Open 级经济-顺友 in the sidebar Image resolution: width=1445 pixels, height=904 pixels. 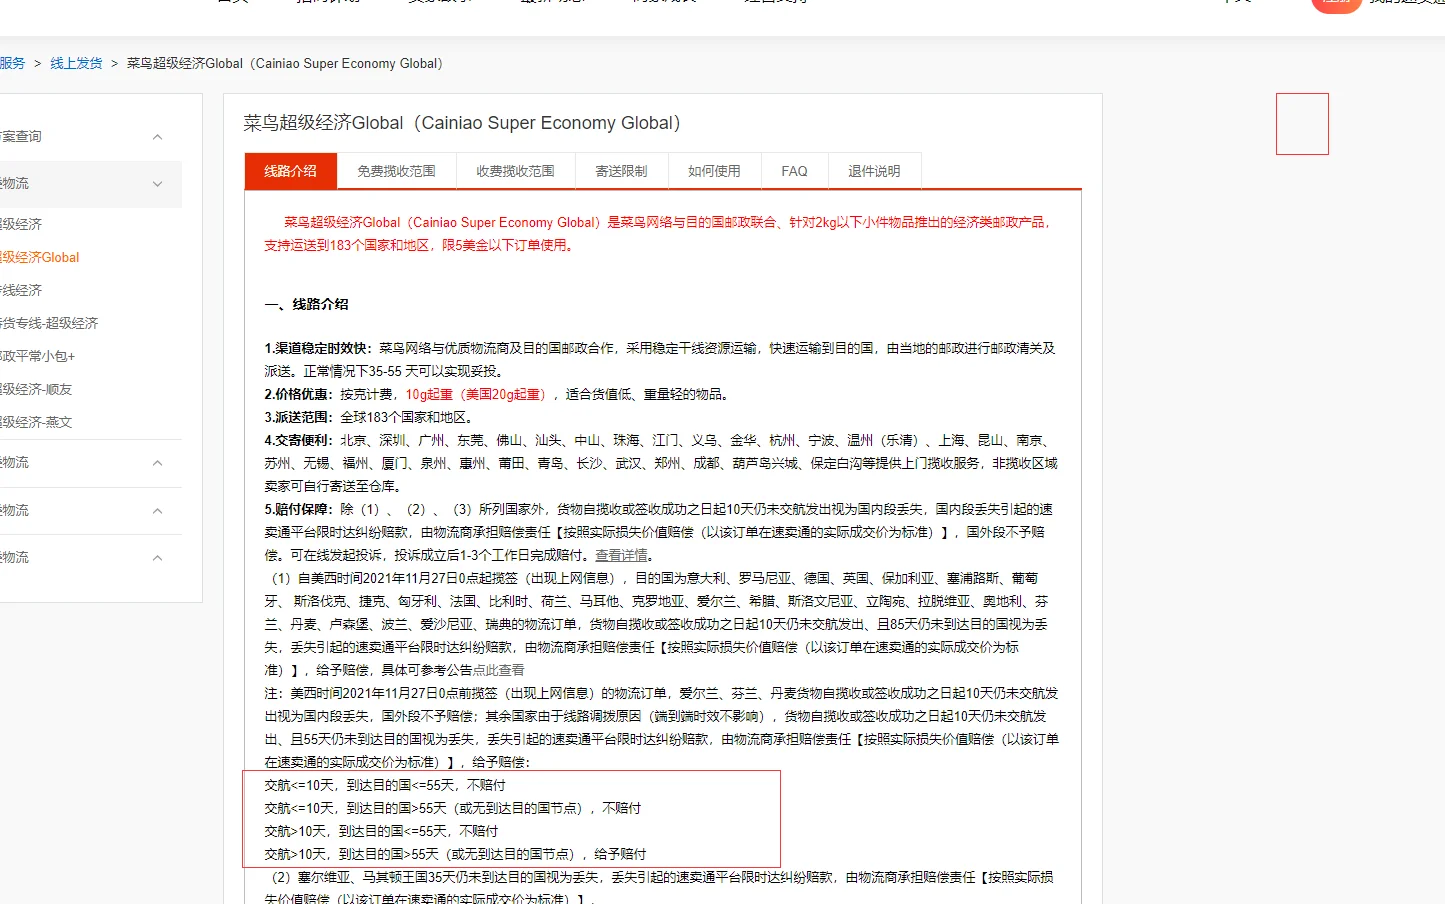pos(36,389)
